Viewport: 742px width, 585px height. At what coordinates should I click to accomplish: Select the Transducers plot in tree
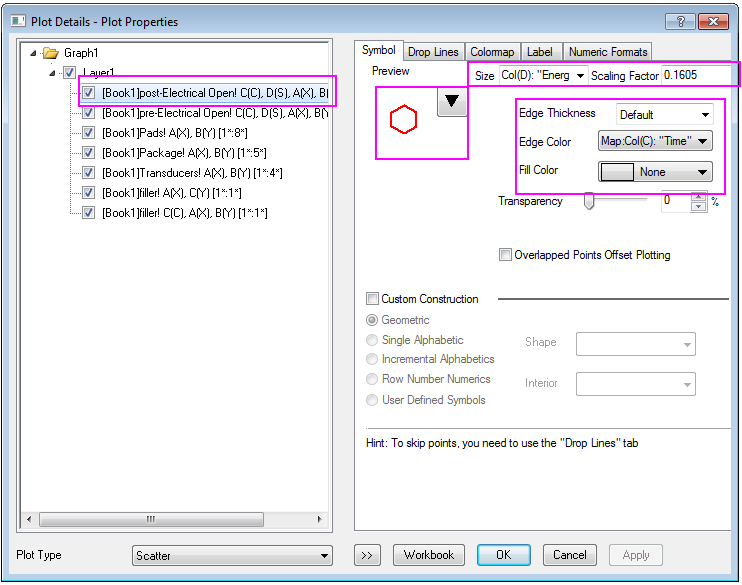(x=192, y=173)
